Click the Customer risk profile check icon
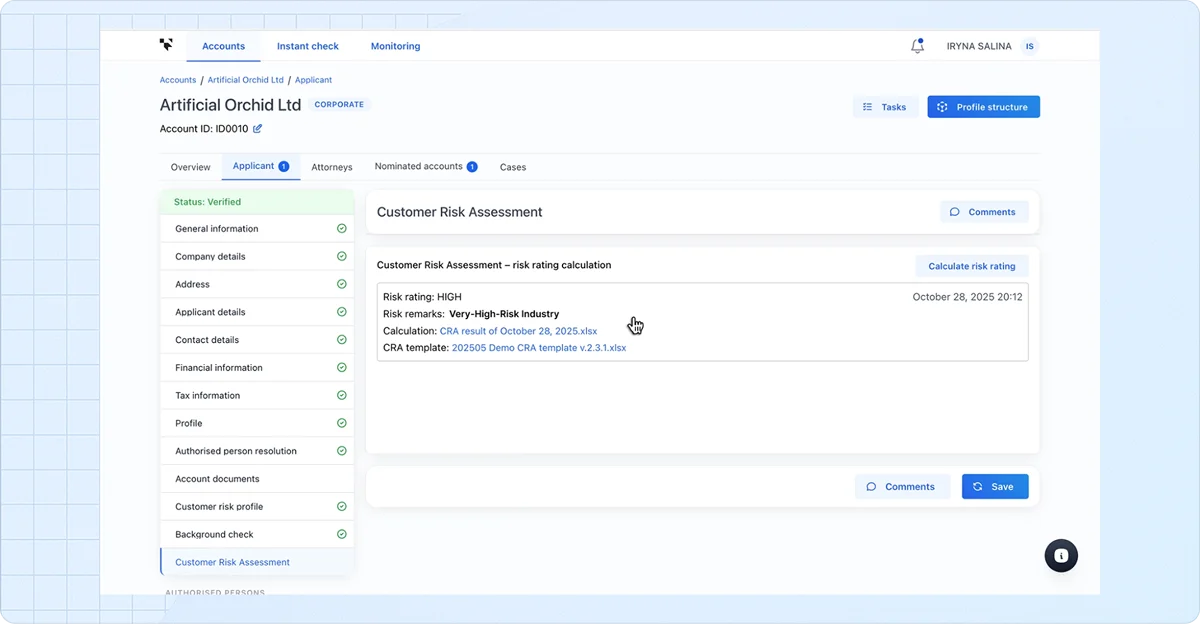 (x=341, y=507)
